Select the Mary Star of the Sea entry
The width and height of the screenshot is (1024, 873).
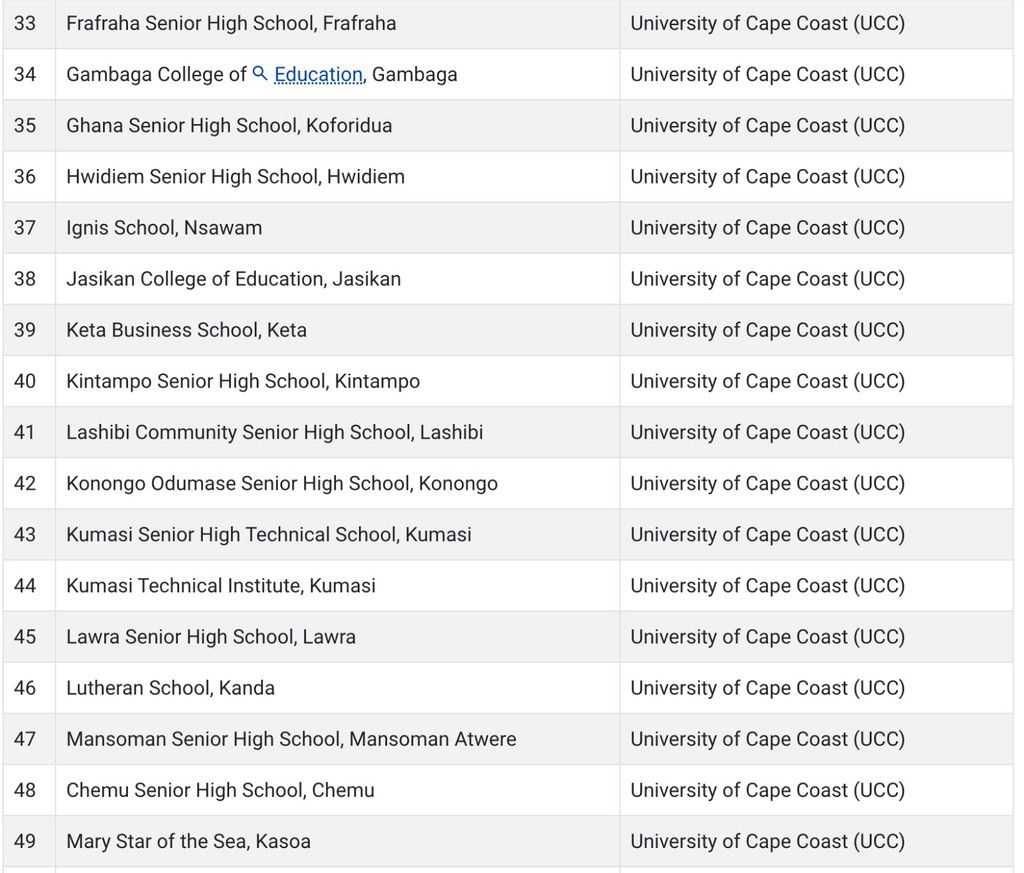coord(188,841)
